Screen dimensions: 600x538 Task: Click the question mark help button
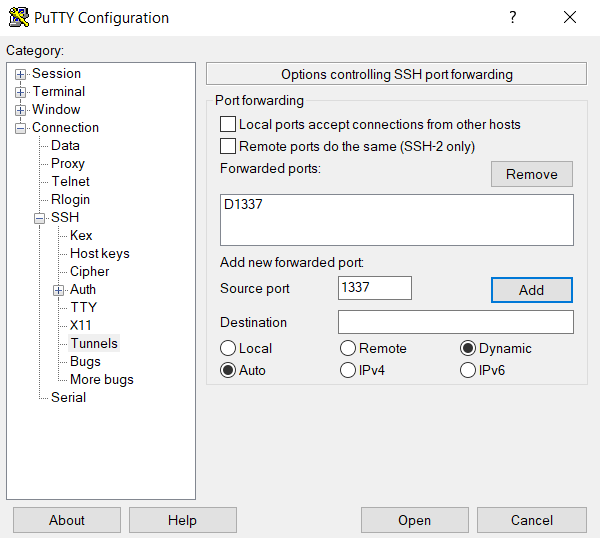tap(512, 17)
